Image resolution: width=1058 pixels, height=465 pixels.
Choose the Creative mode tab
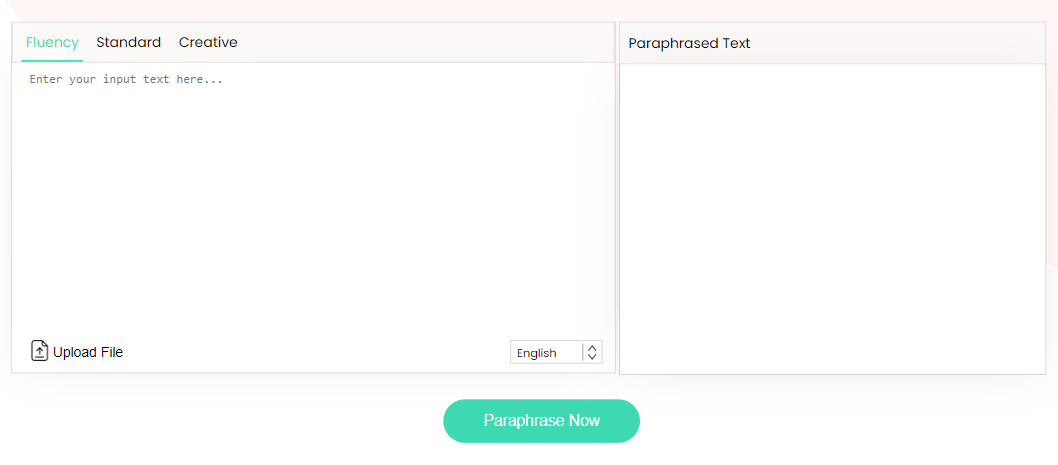click(208, 42)
